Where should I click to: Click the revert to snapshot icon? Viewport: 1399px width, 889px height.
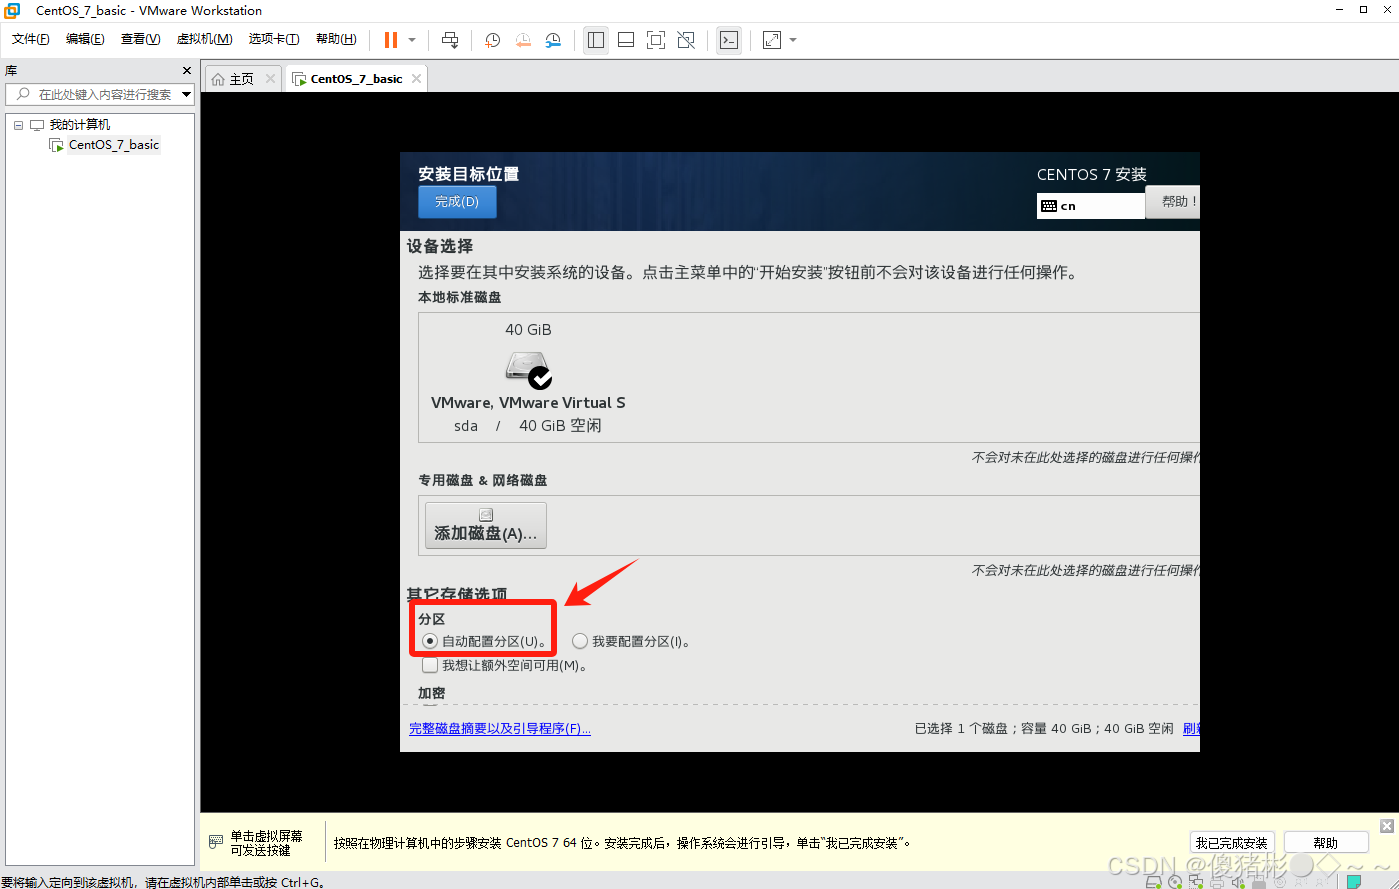click(x=523, y=40)
